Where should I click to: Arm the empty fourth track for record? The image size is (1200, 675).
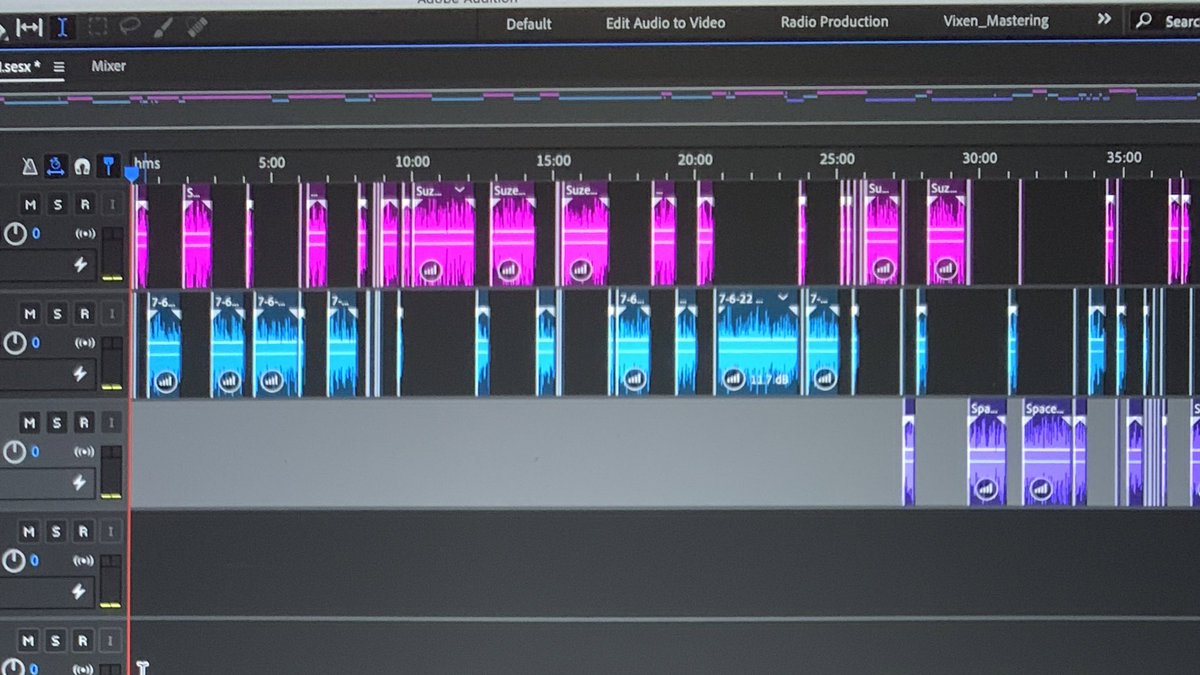(84, 531)
